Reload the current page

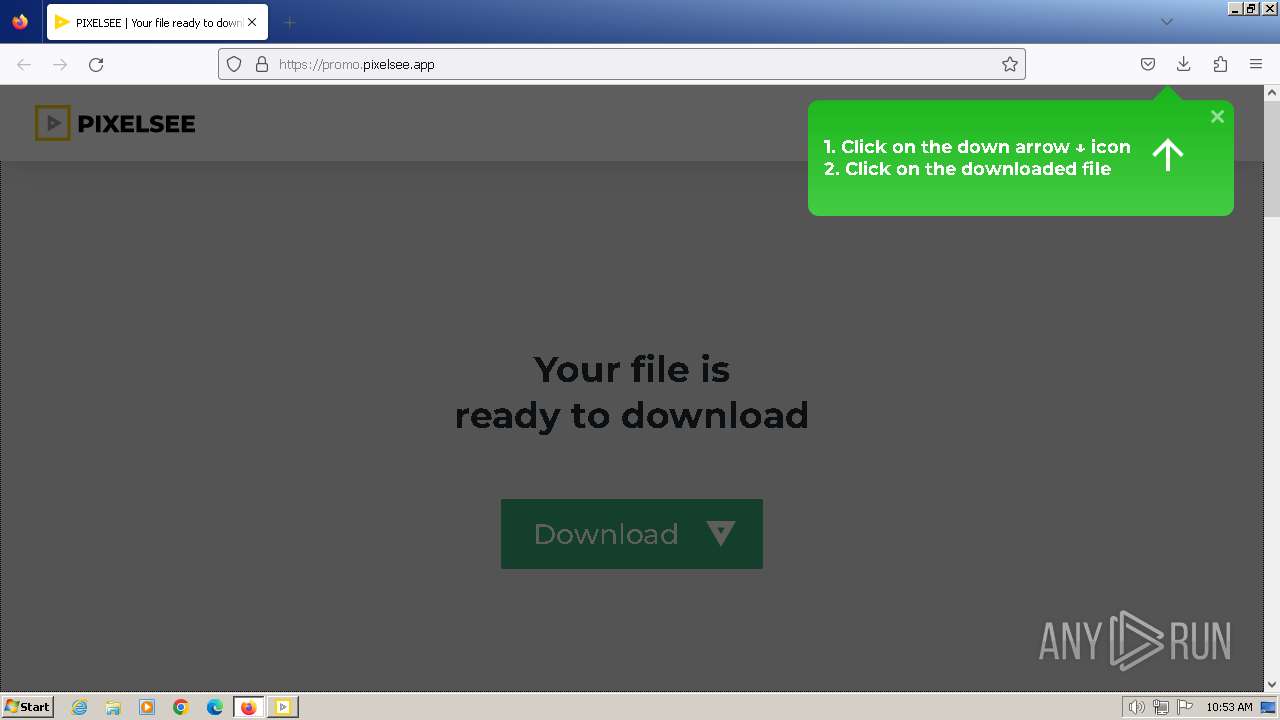[96, 64]
